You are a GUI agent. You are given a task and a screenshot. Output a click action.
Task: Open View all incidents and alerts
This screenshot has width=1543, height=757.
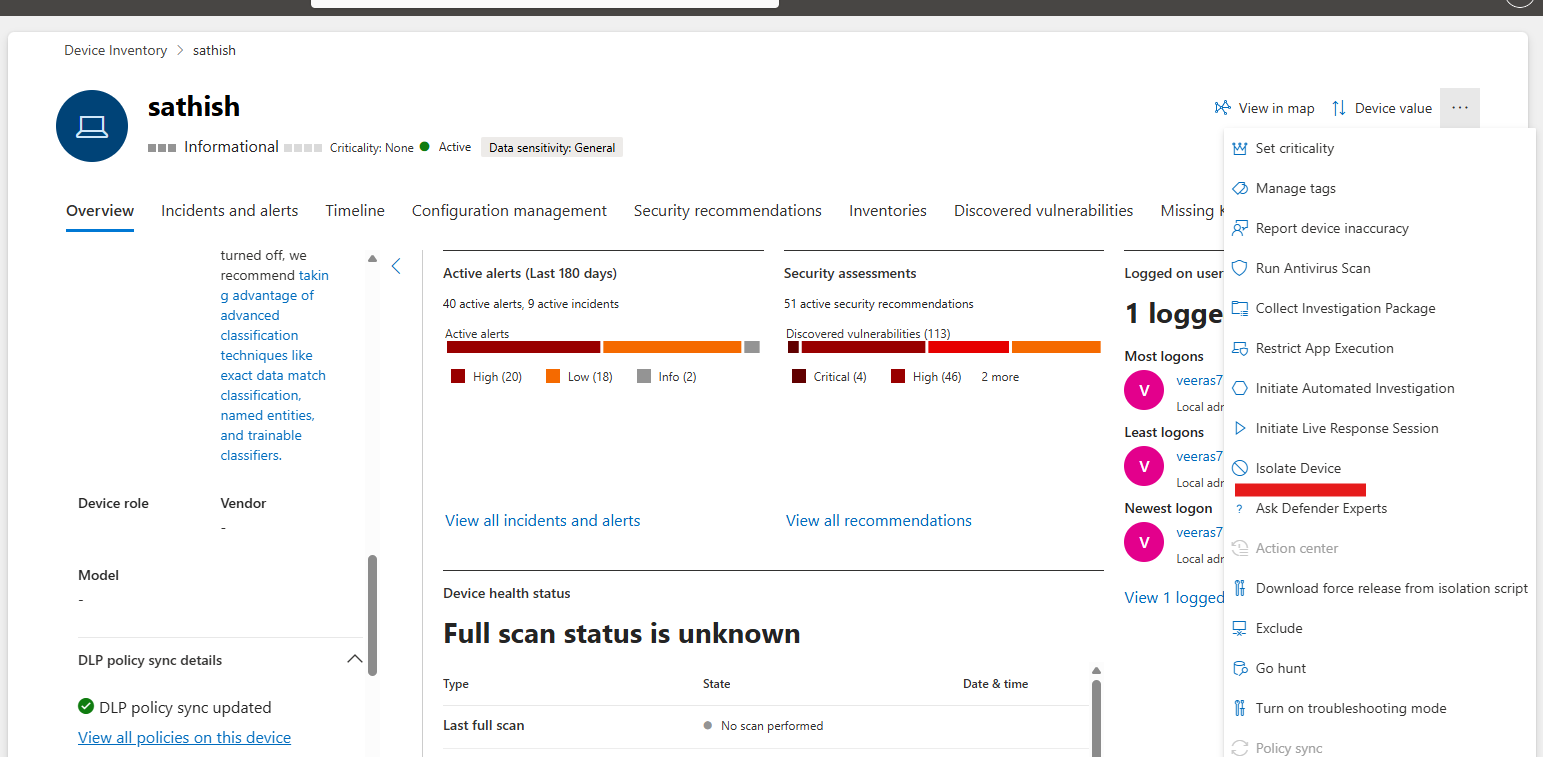pos(543,520)
